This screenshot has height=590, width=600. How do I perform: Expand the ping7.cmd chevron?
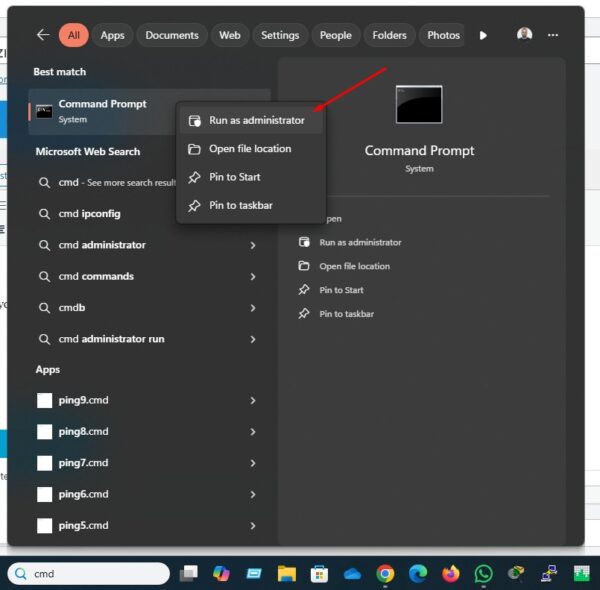pyautogui.click(x=253, y=463)
